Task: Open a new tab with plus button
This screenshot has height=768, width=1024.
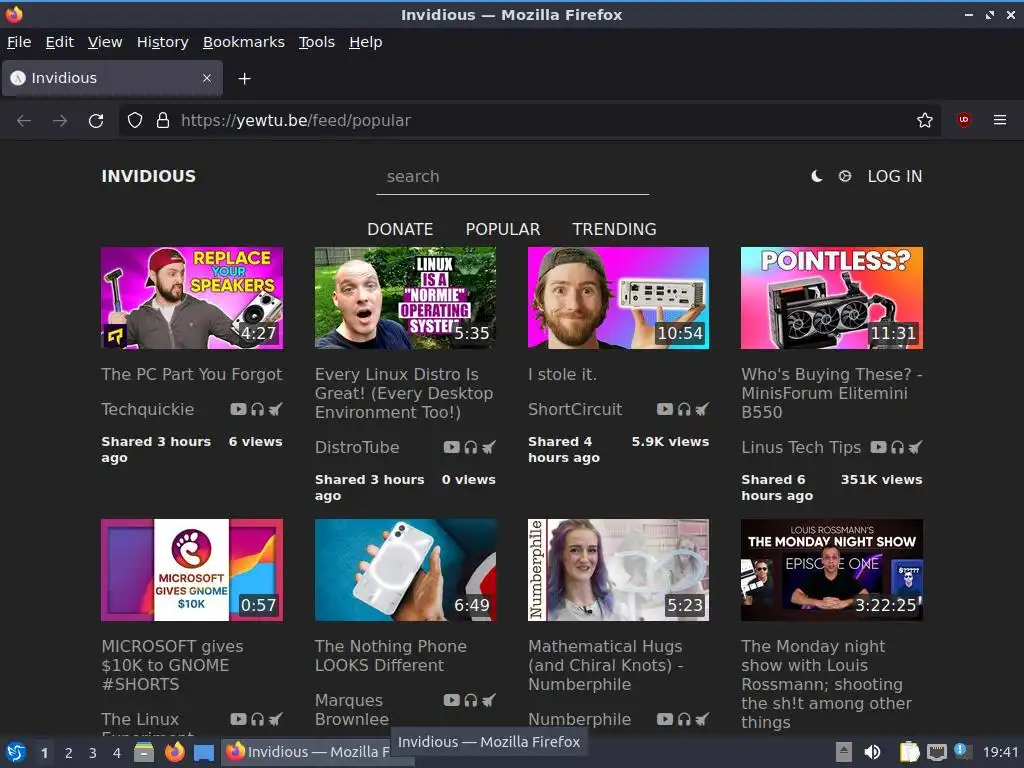Action: [x=244, y=78]
